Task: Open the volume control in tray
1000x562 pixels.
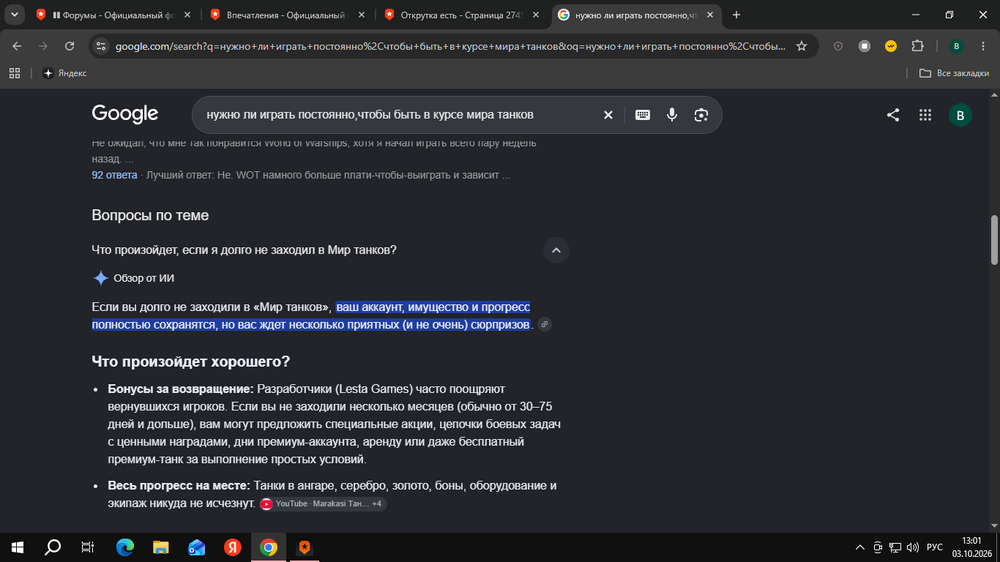Action: pos(913,547)
